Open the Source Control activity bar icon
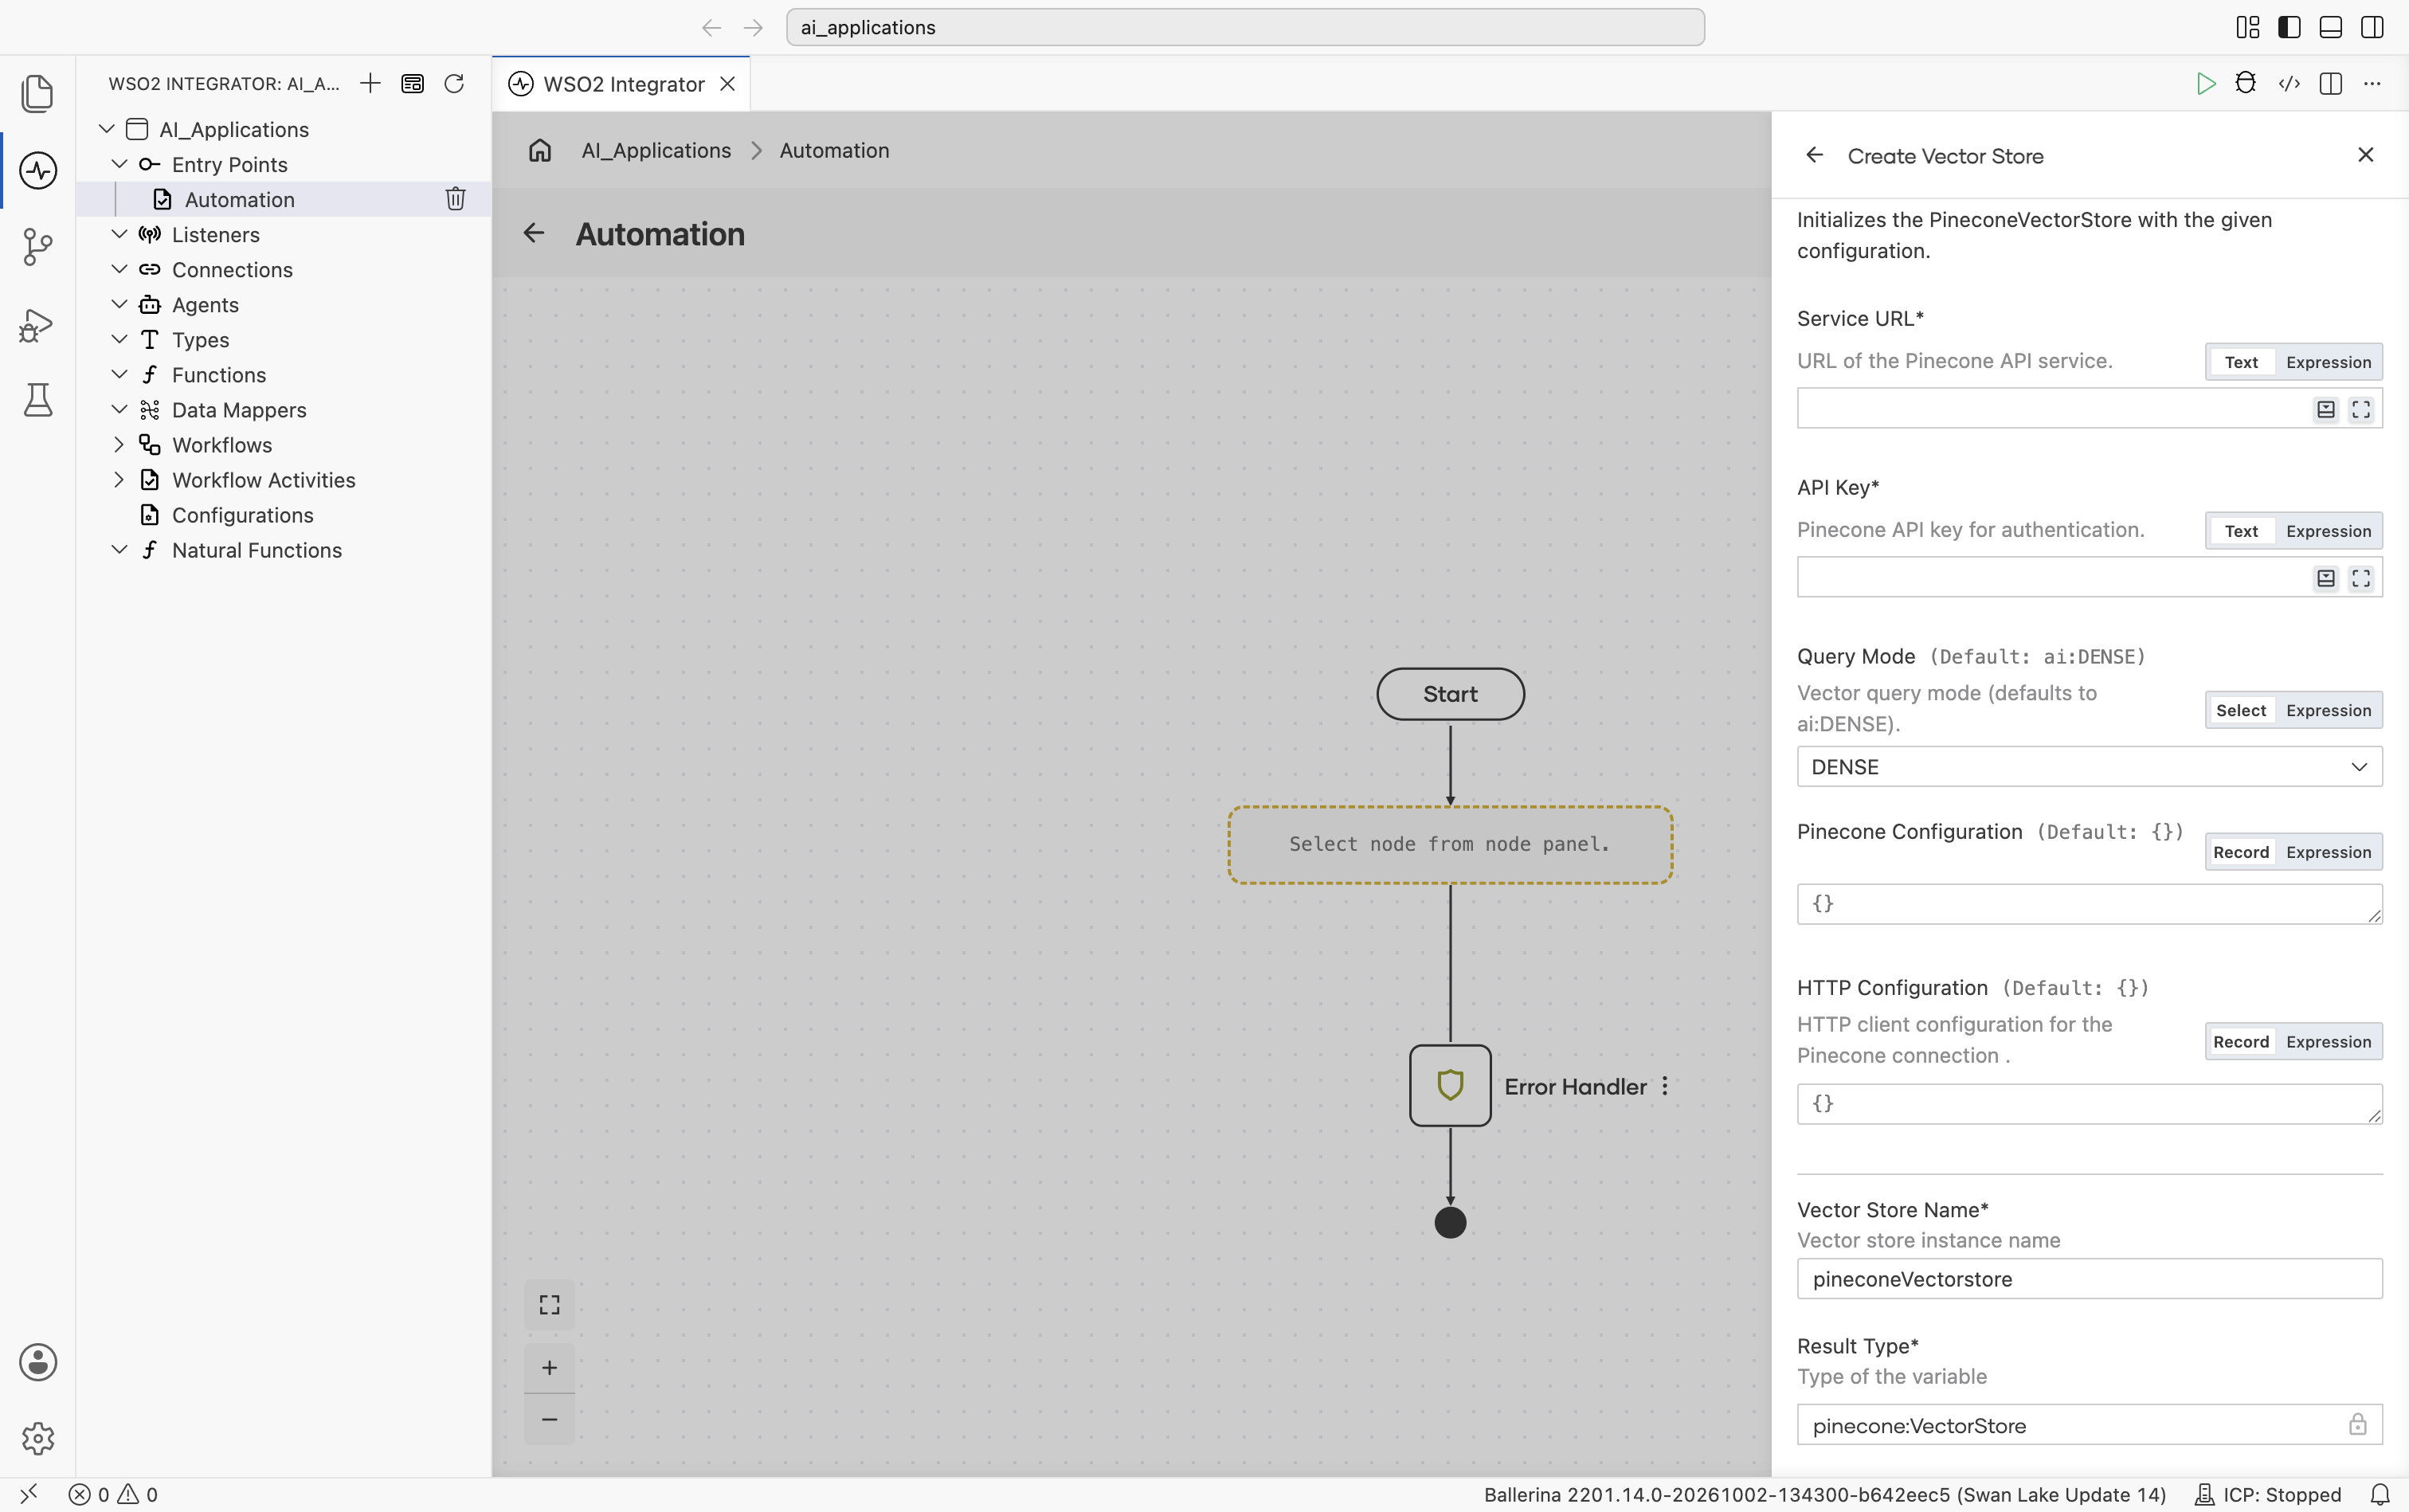The width and height of the screenshot is (2409, 1512). (37, 246)
